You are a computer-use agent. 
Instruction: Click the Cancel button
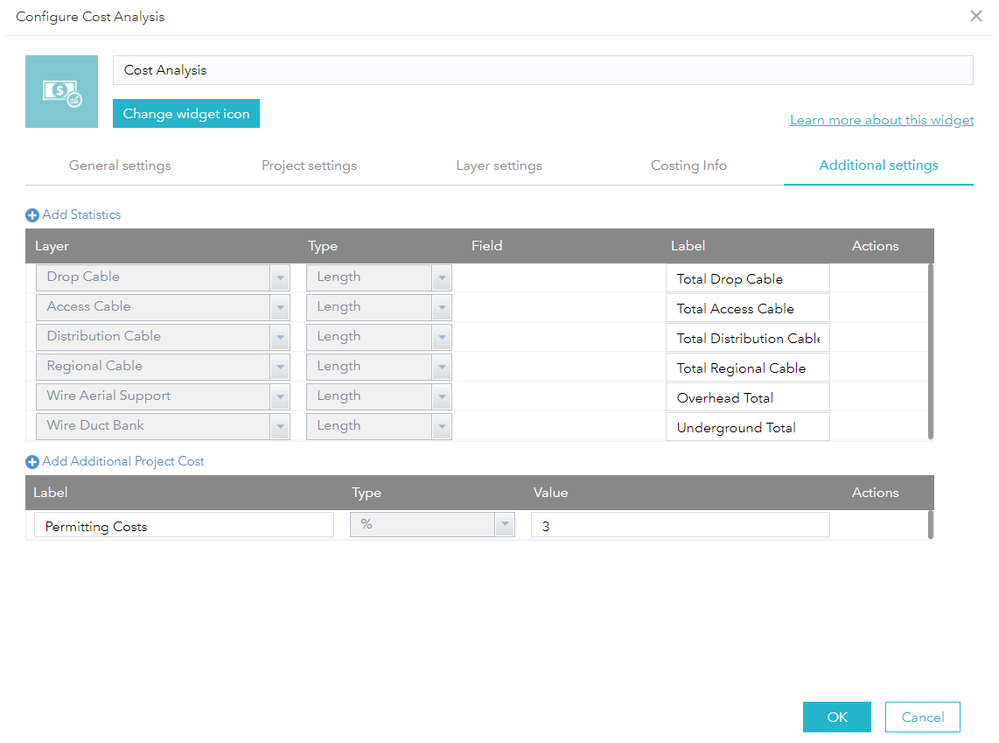tap(923, 717)
